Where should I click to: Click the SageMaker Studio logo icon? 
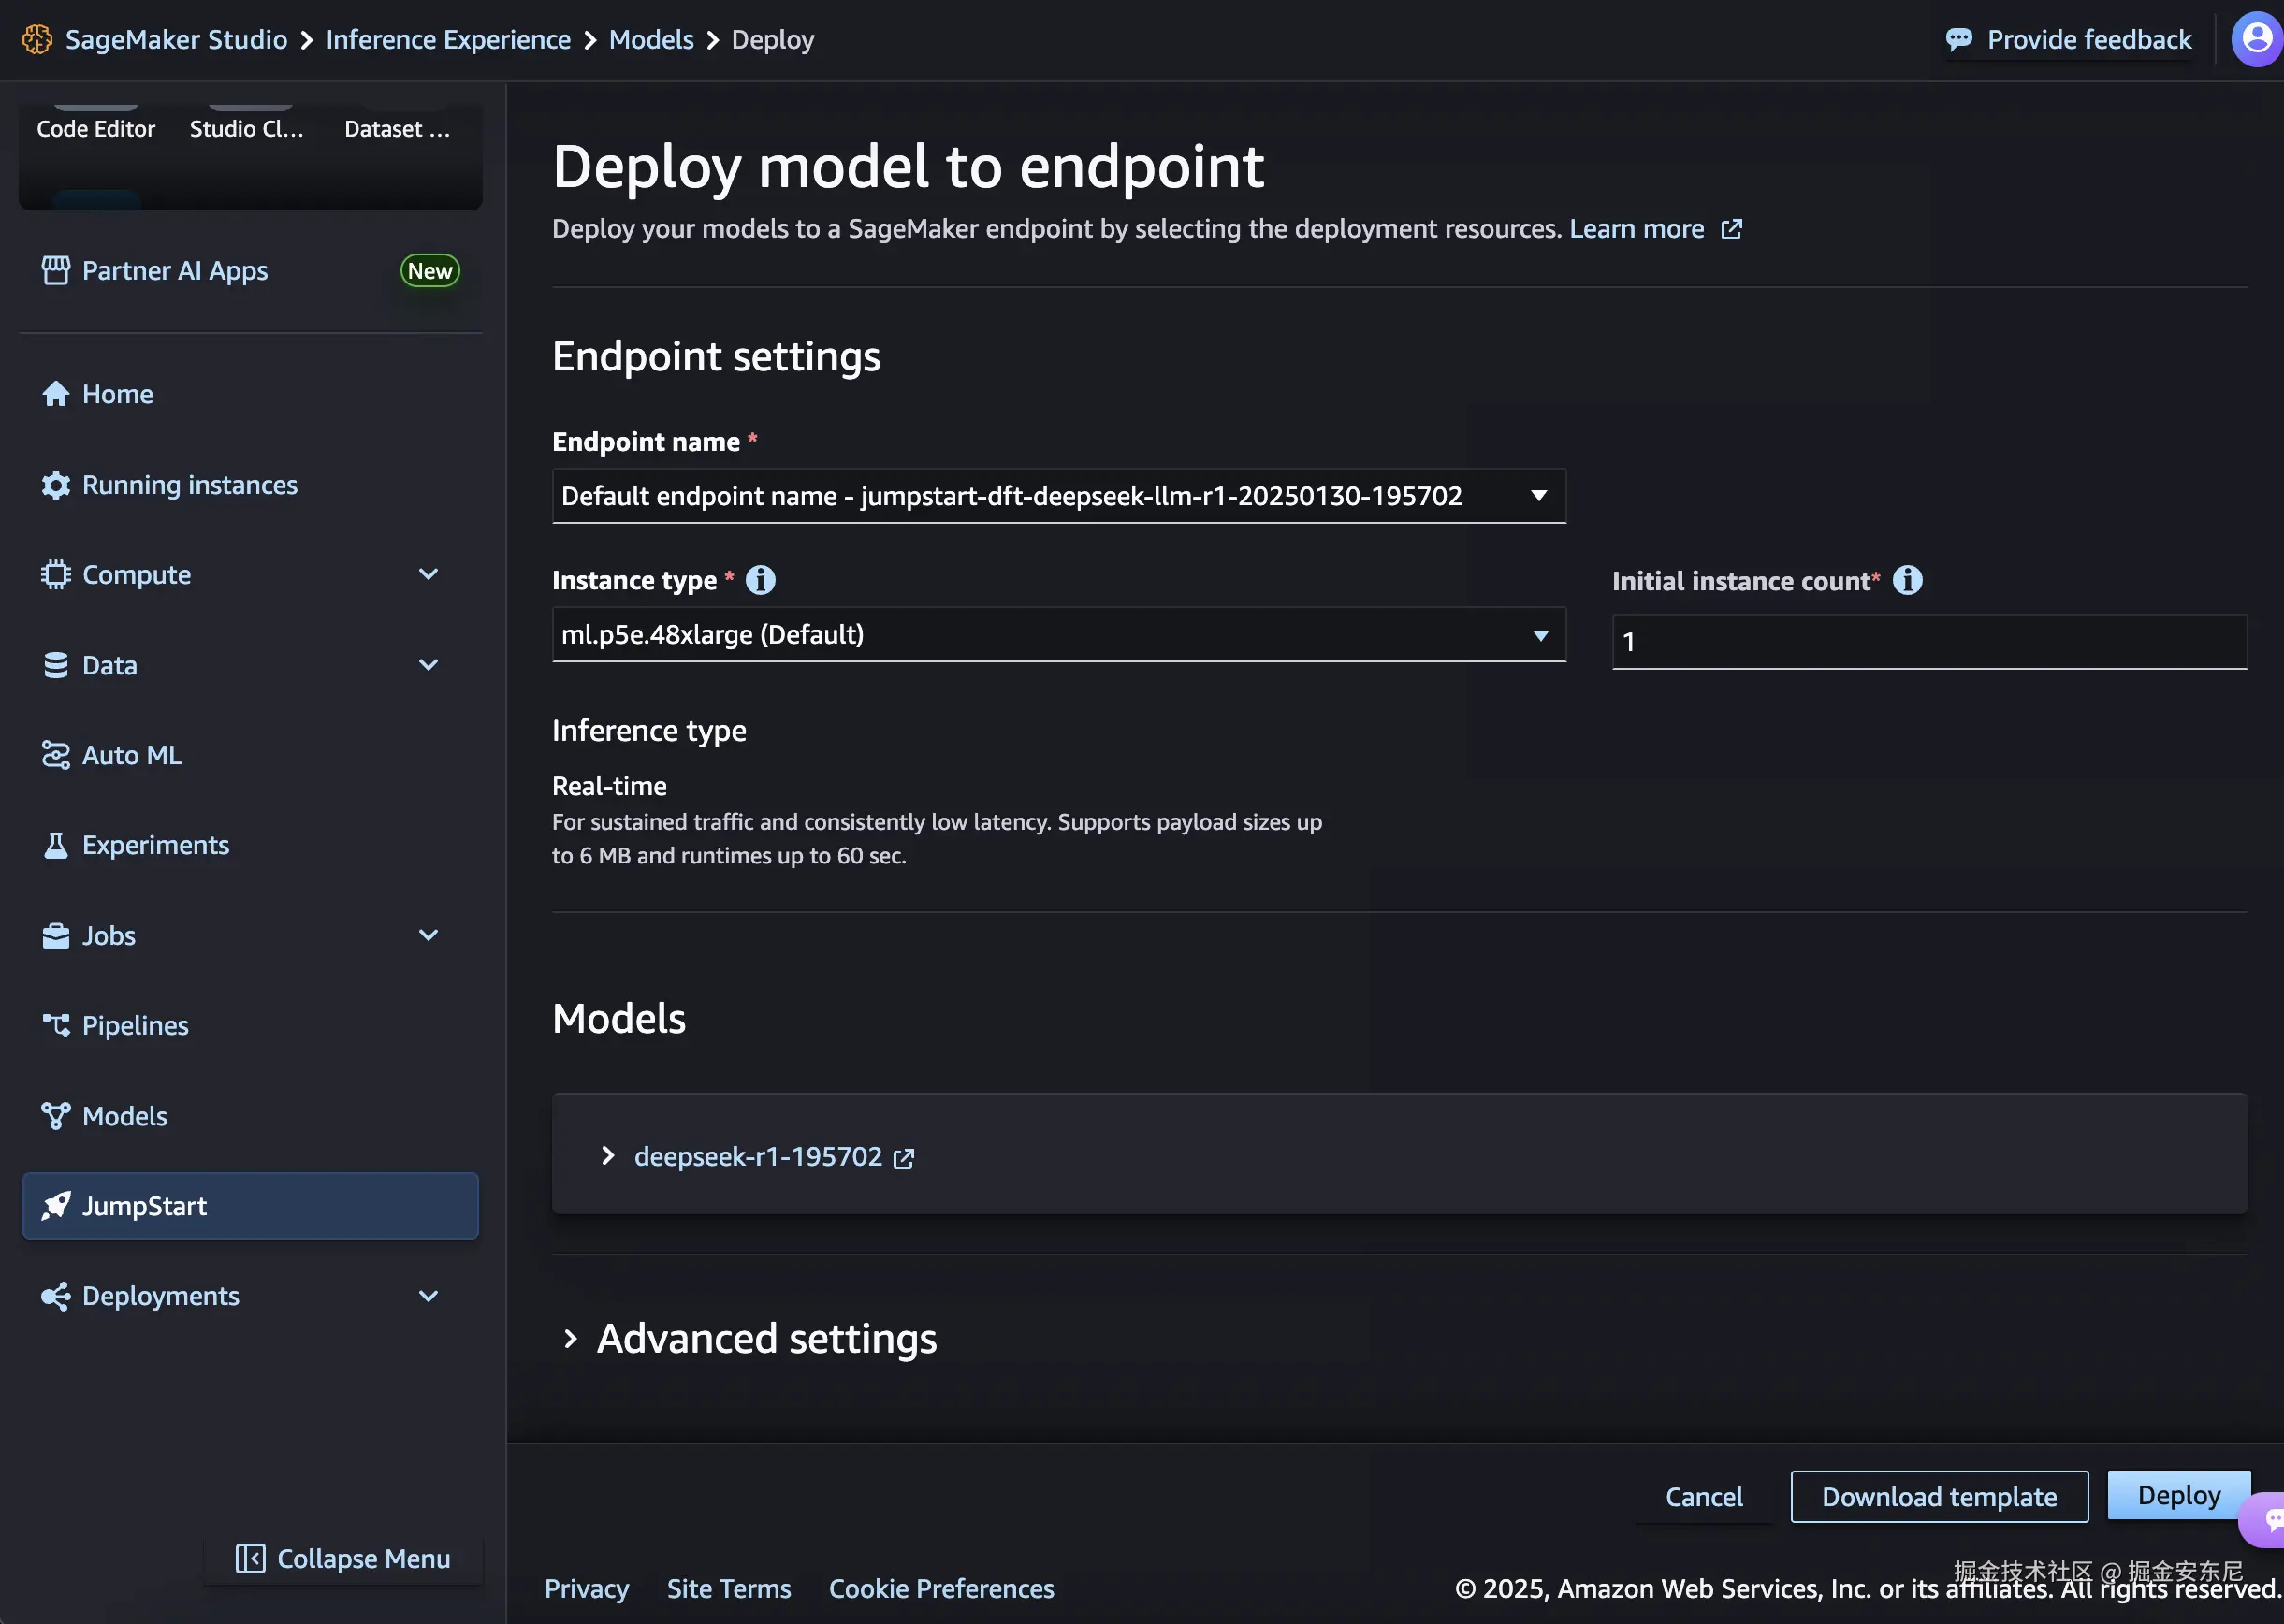click(x=37, y=39)
